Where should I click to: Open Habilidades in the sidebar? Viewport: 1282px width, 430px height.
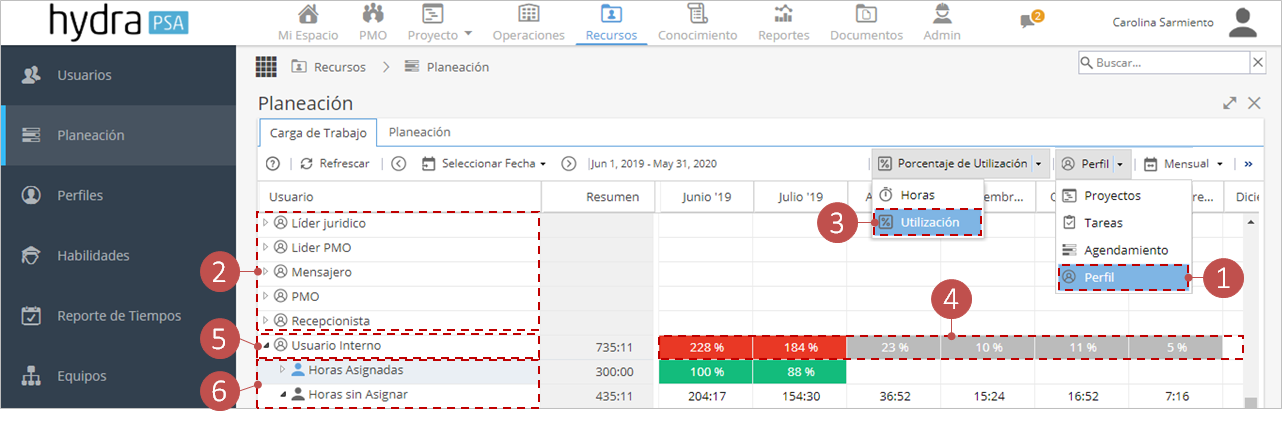pos(93,255)
